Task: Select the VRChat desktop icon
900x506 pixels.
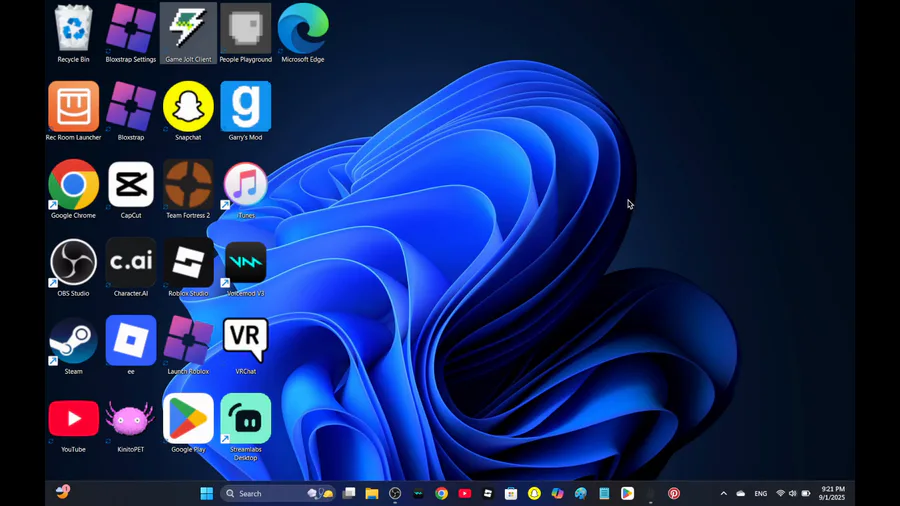Action: (246, 345)
